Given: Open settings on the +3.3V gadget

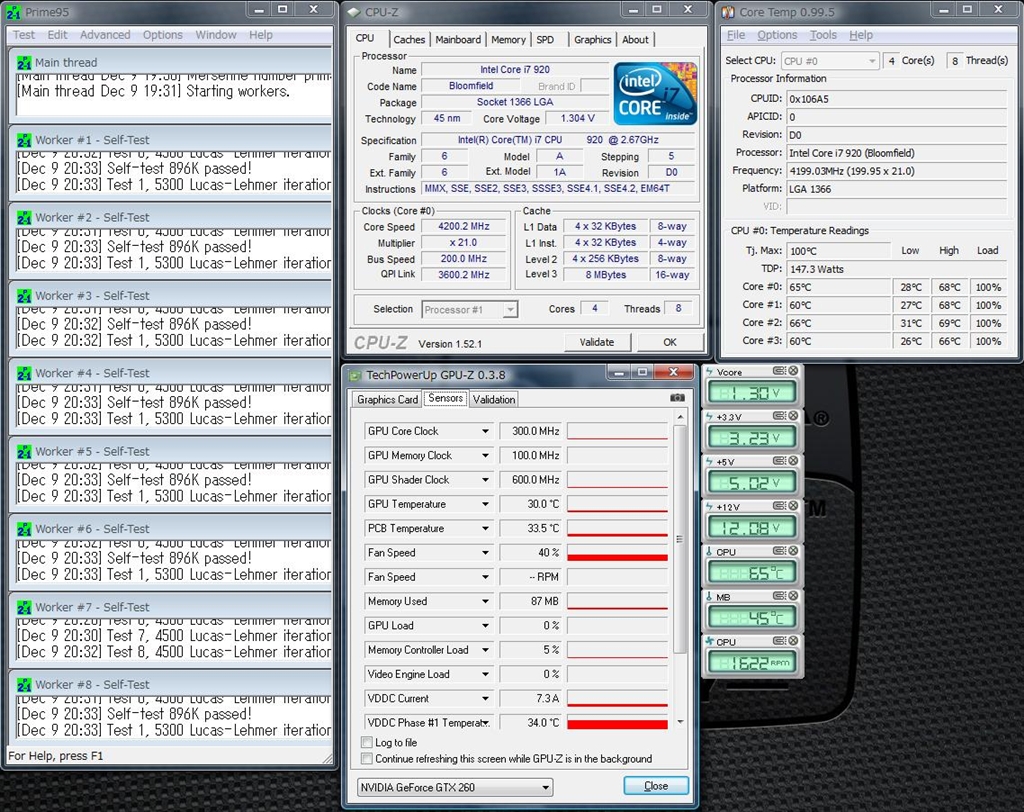Looking at the screenshot, I should click(x=780, y=416).
